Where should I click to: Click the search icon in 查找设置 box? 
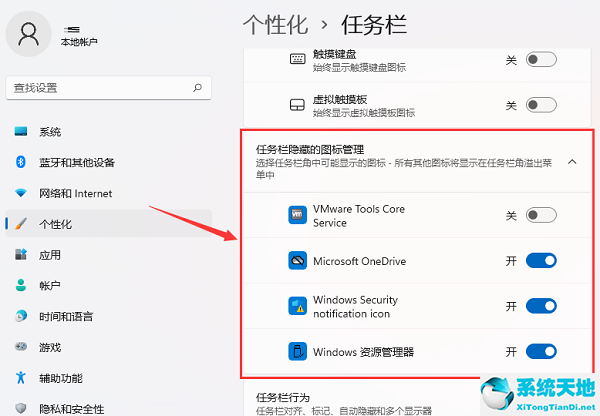click(191, 88)
